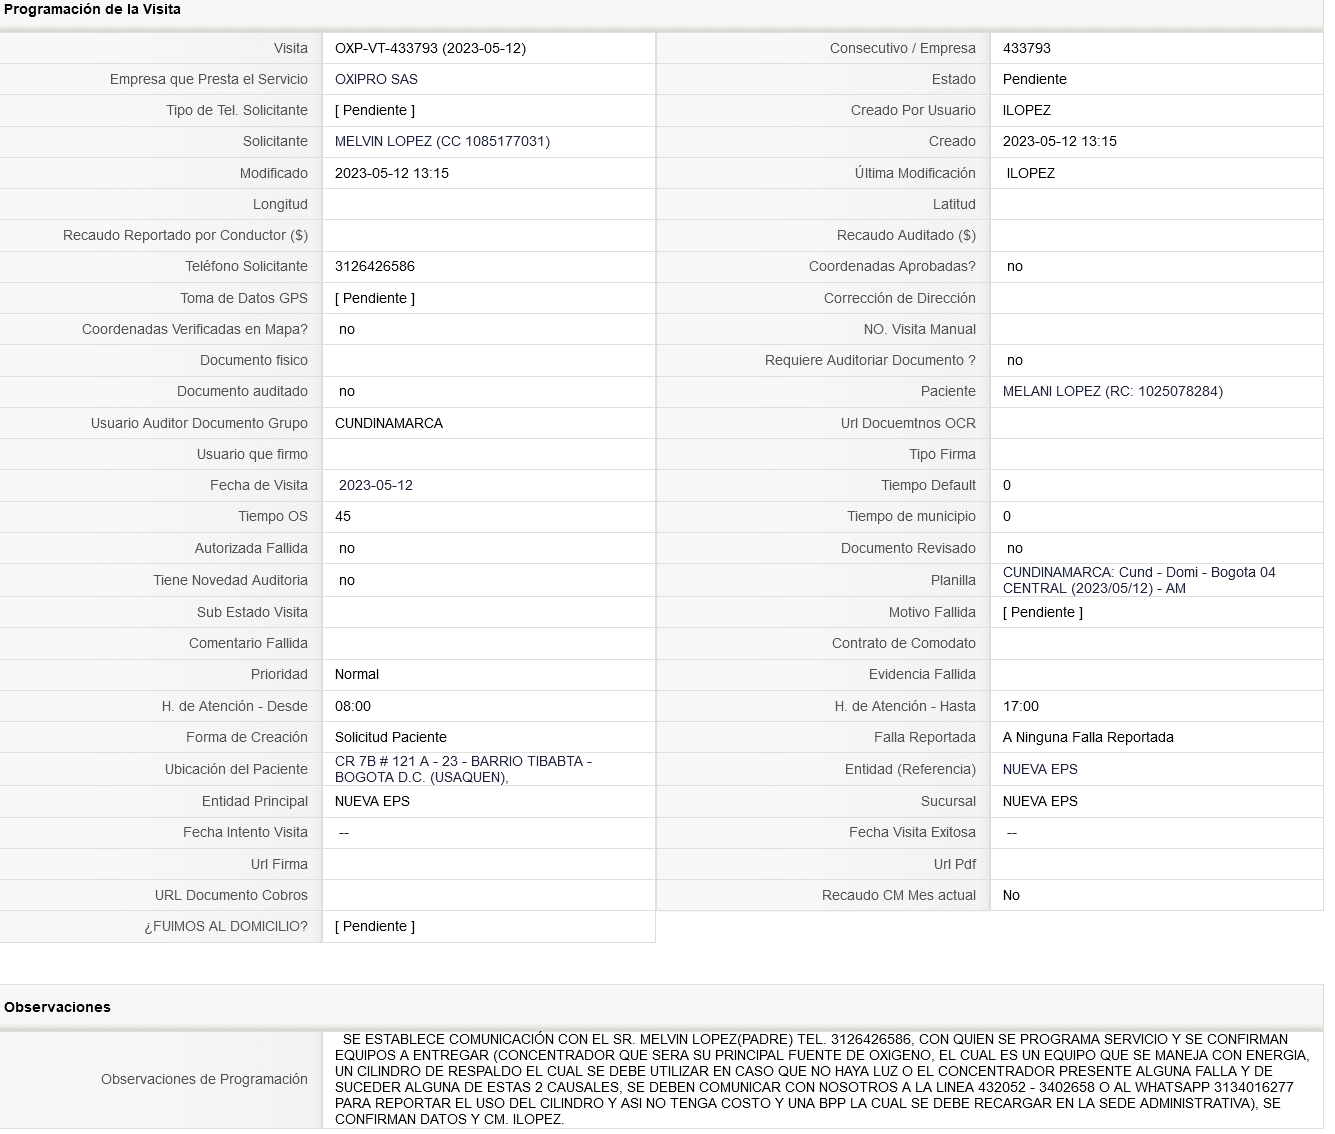
Task: Click the Creado Por Usuario value ILOPEZ
Action: (1027, 110)
